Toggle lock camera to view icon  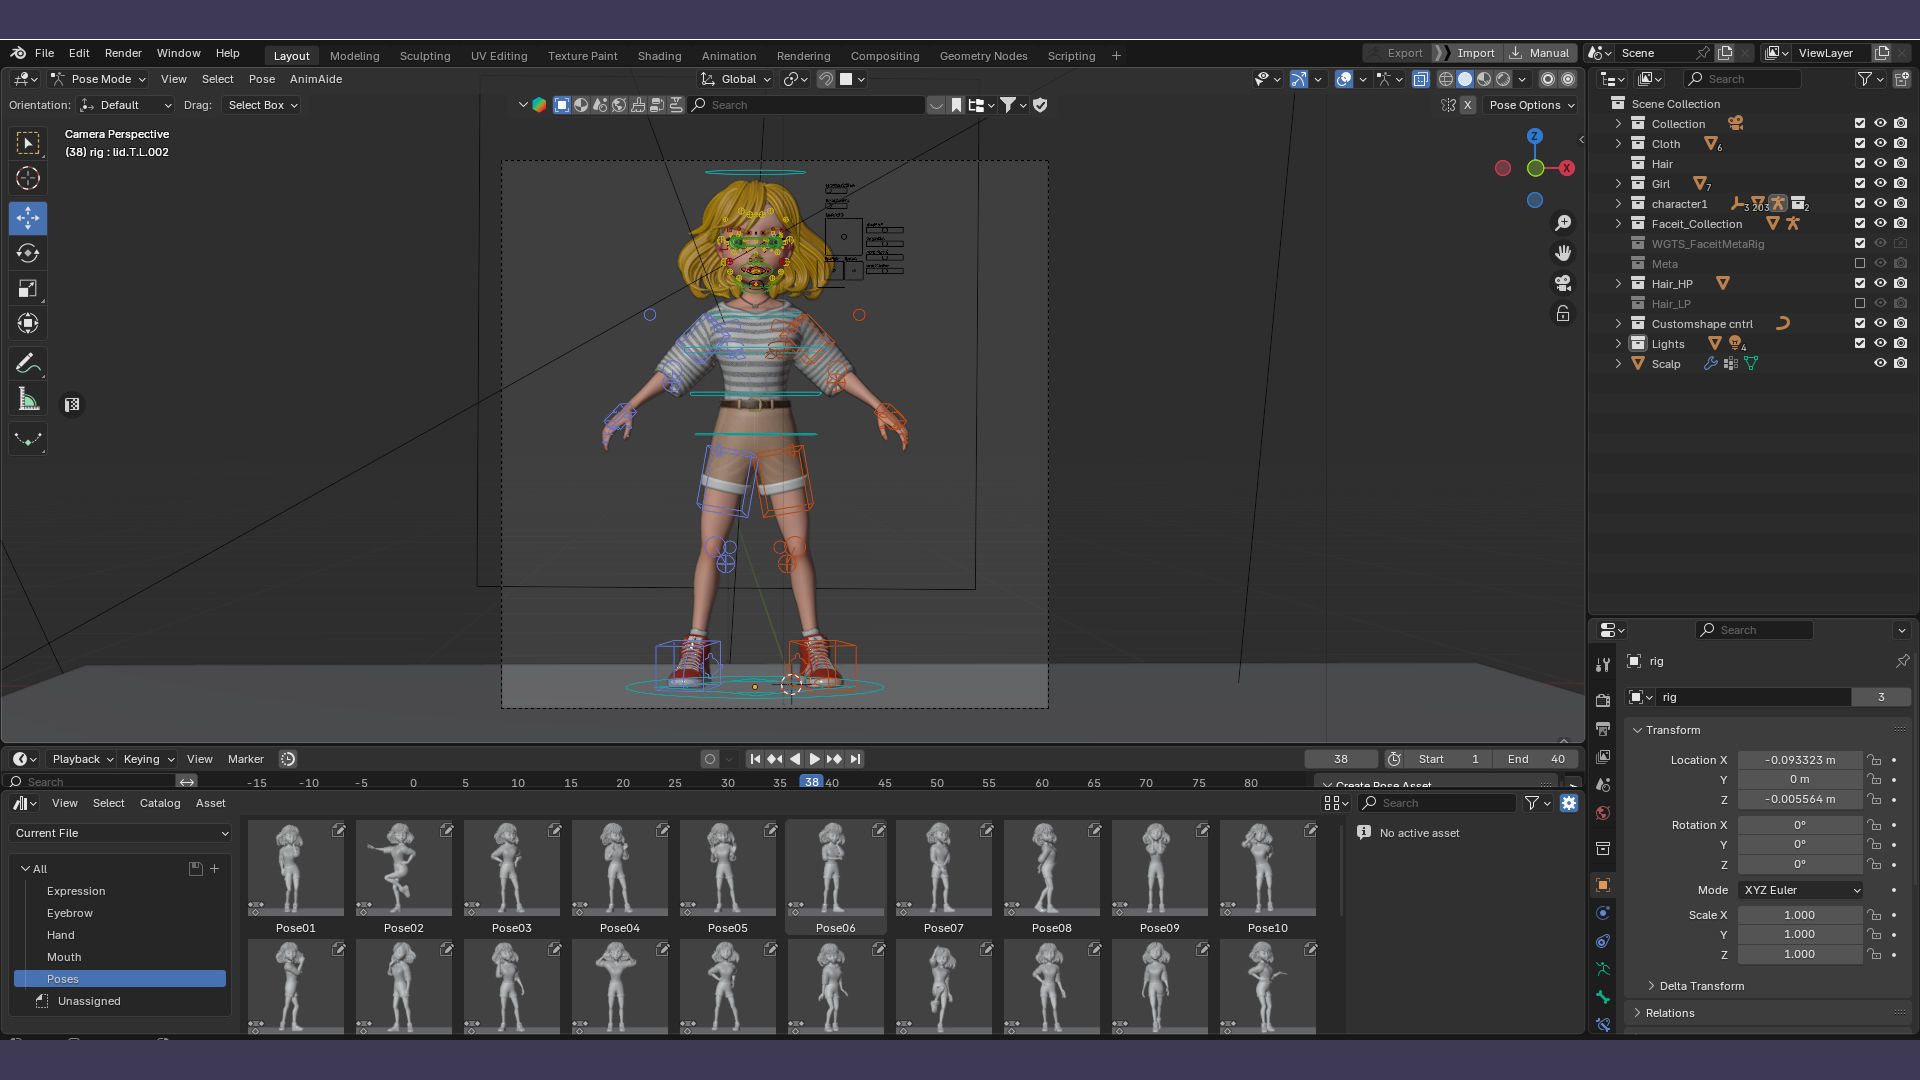(1563, 314)
